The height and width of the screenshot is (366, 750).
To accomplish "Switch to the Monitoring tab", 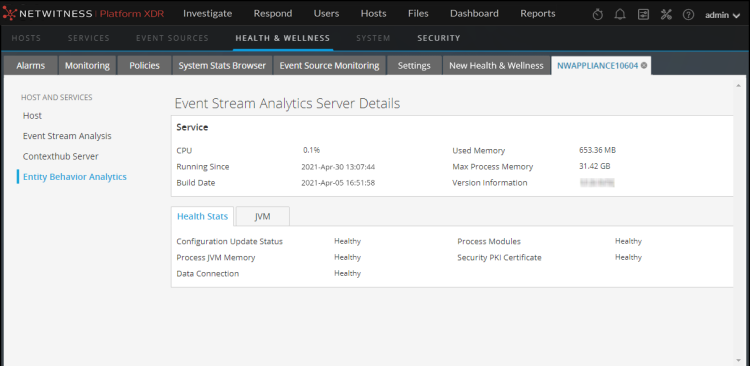I will (x=87, y=66).
